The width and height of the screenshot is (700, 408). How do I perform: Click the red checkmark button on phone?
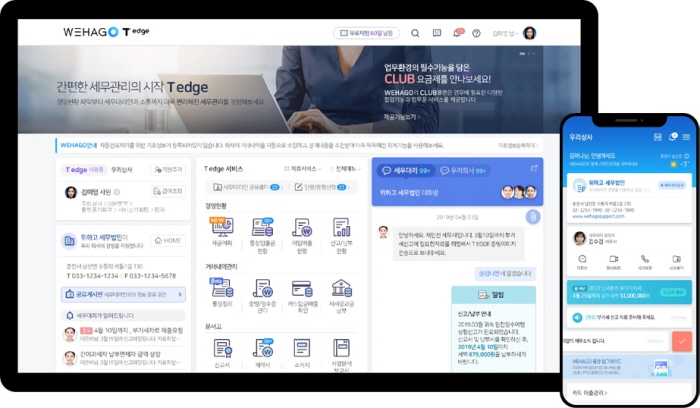[x=682, y=341]
